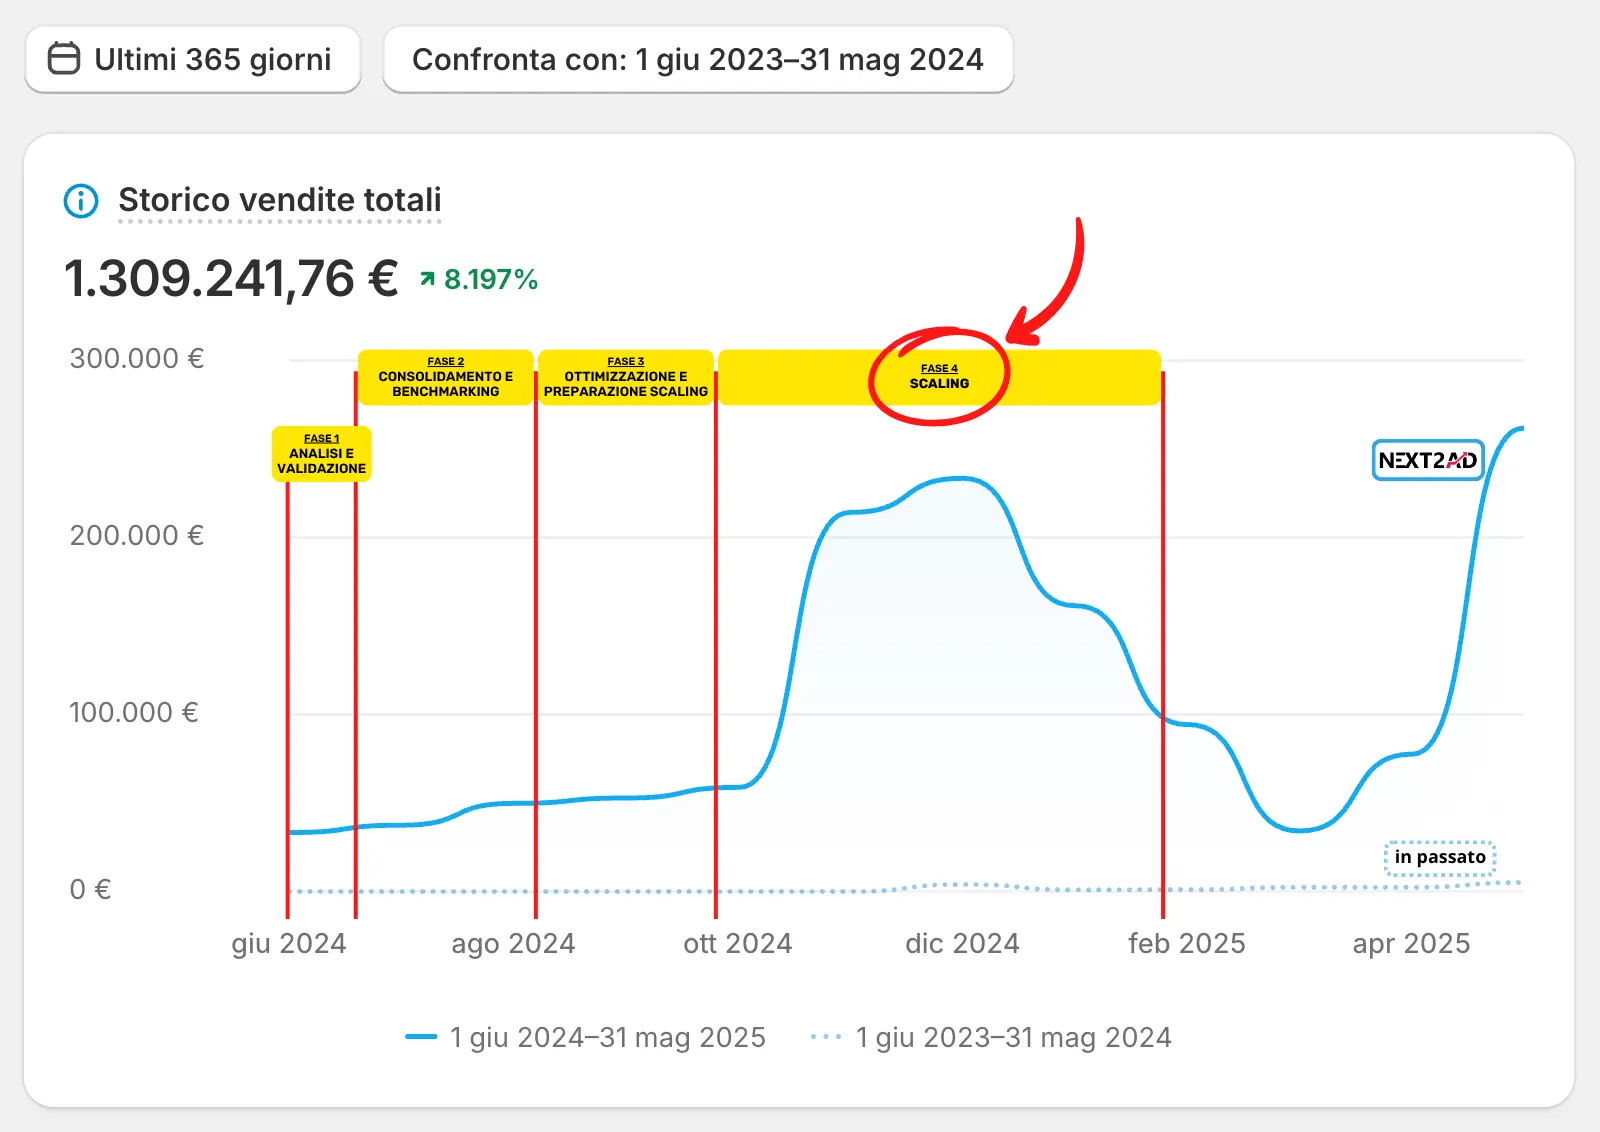The width and height of the screenshot is (1600, 1132).
Task: Click the 'in passato' dotted label
Action: tap(1440, 857)
